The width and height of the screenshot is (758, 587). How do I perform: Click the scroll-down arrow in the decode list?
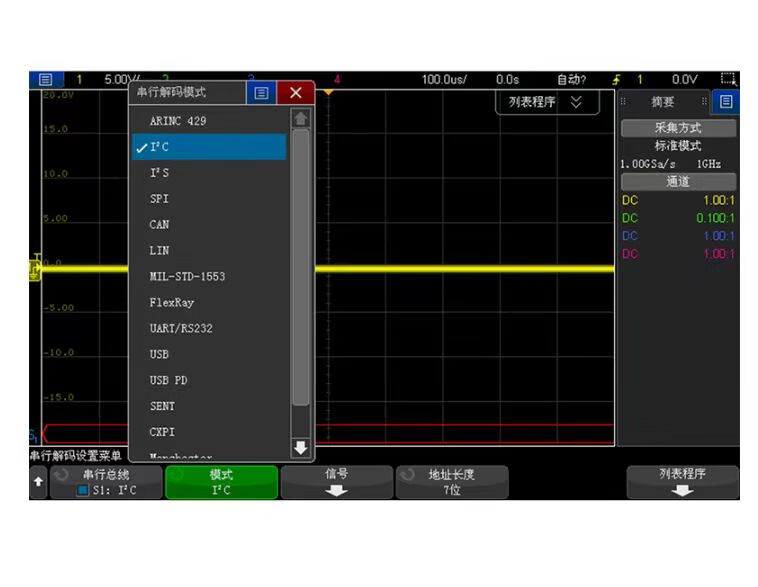(x=300, y=448)
